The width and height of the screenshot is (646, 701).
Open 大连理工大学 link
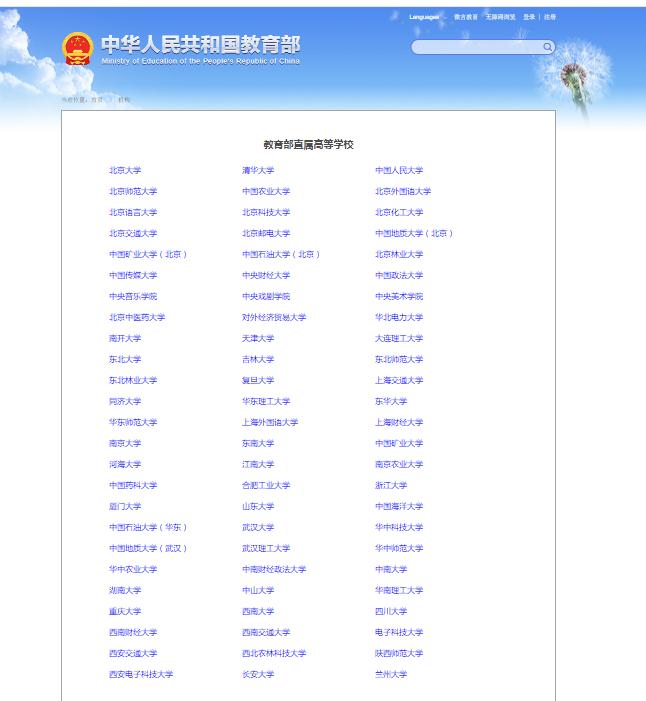point(399,338)
